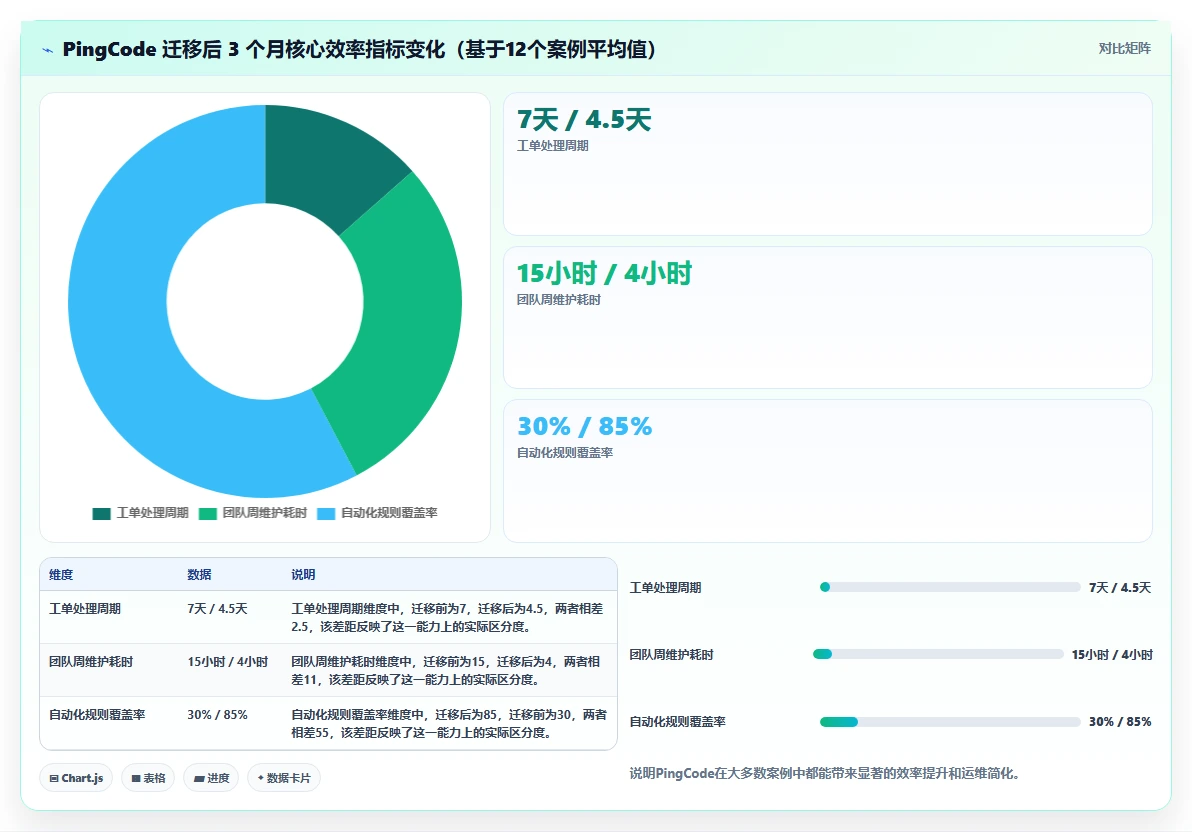Click the 30% / 85% progress value
1192x832 pixels.
(x=1120, y=722)
